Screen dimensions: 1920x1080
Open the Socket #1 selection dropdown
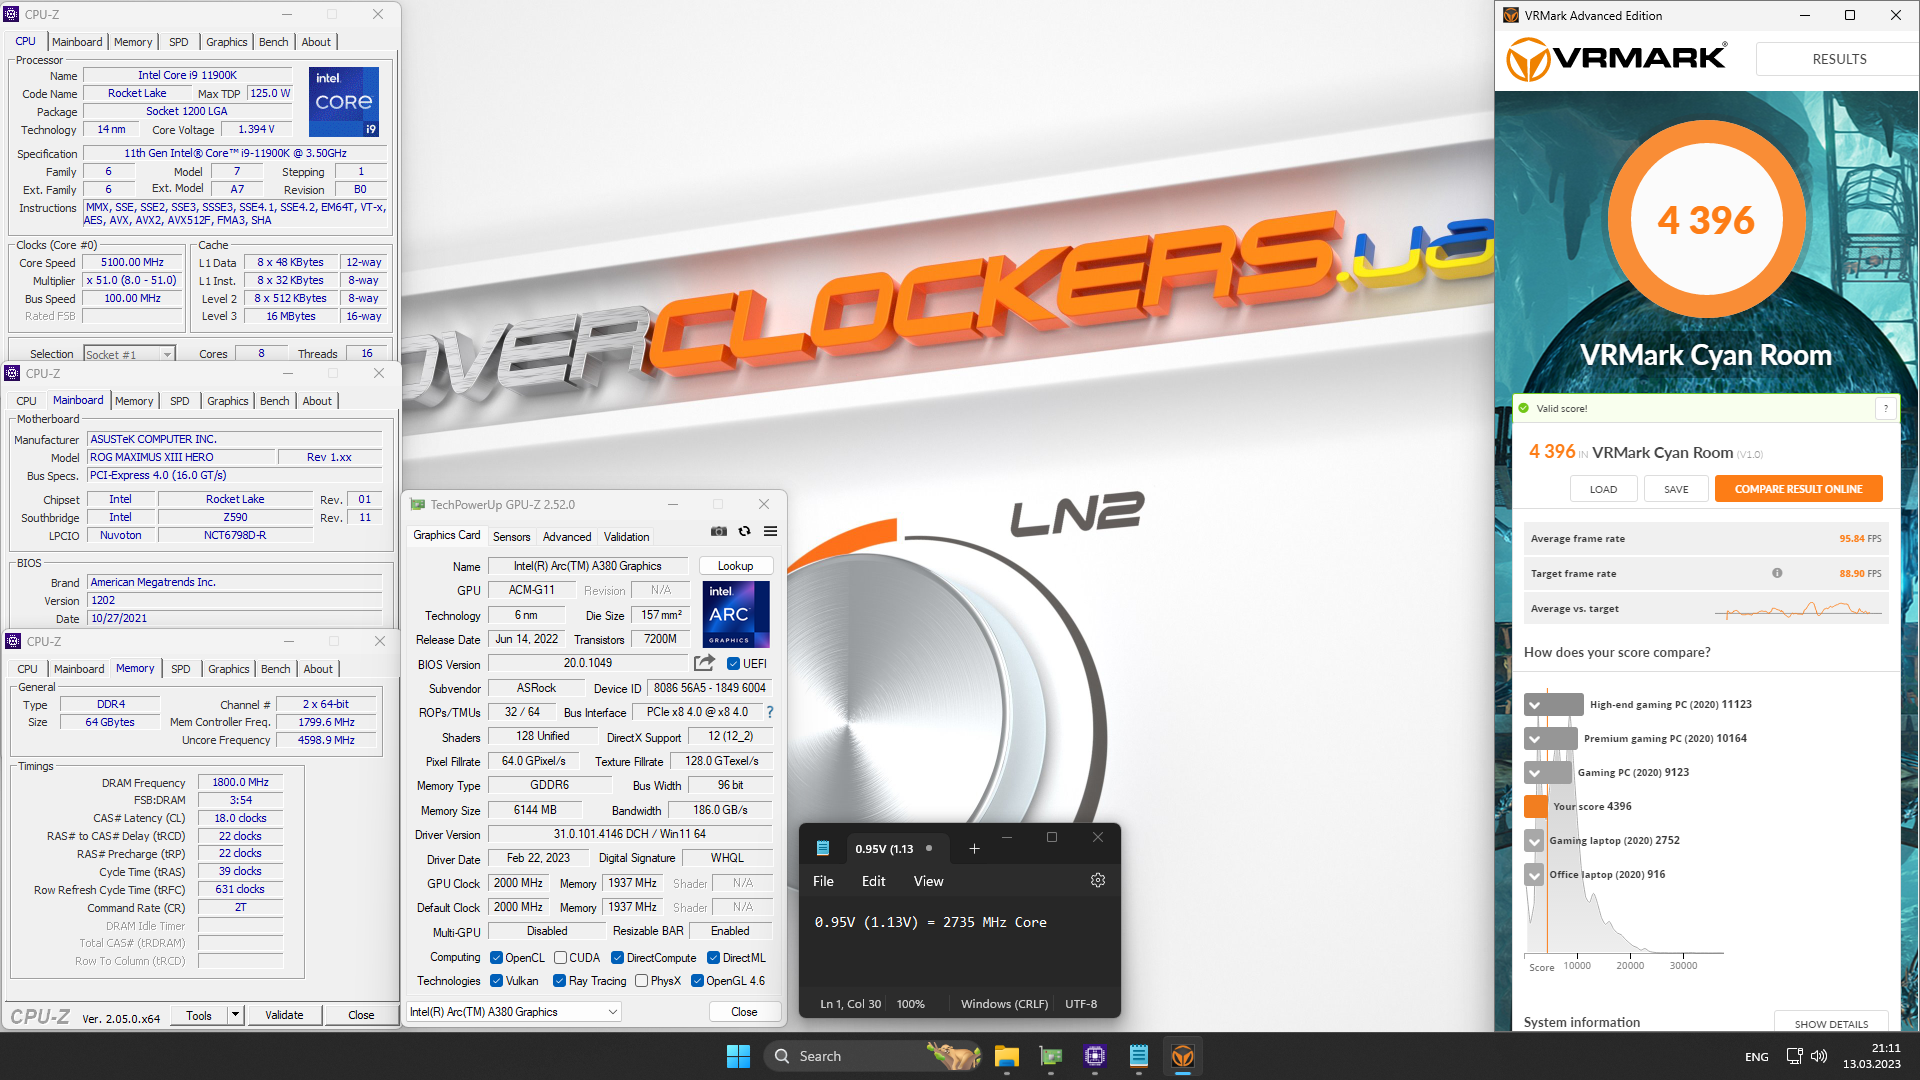coord(129,354)
